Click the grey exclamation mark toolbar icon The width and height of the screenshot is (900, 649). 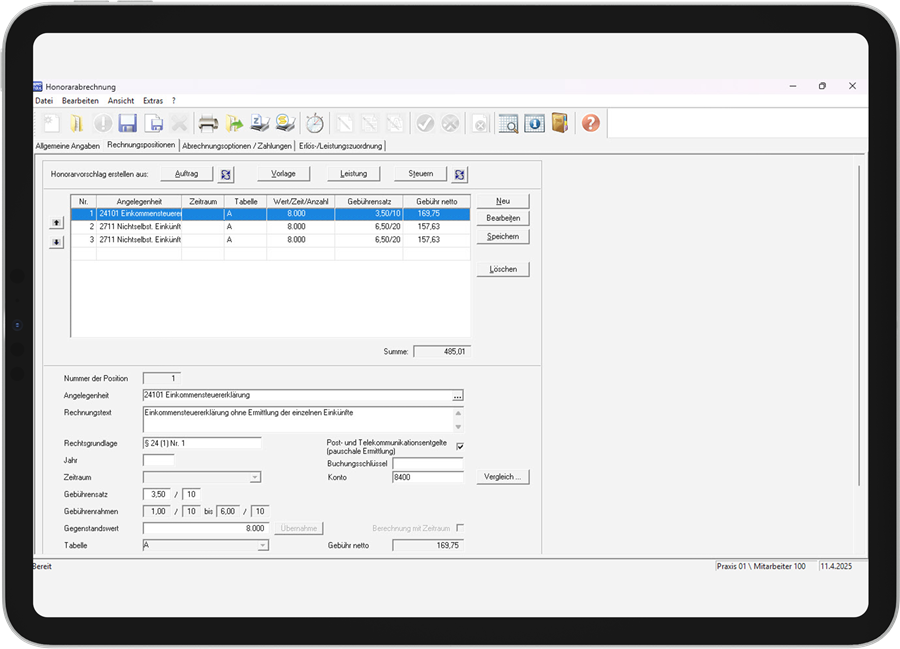pyautogui.click(x=103, y=123)
